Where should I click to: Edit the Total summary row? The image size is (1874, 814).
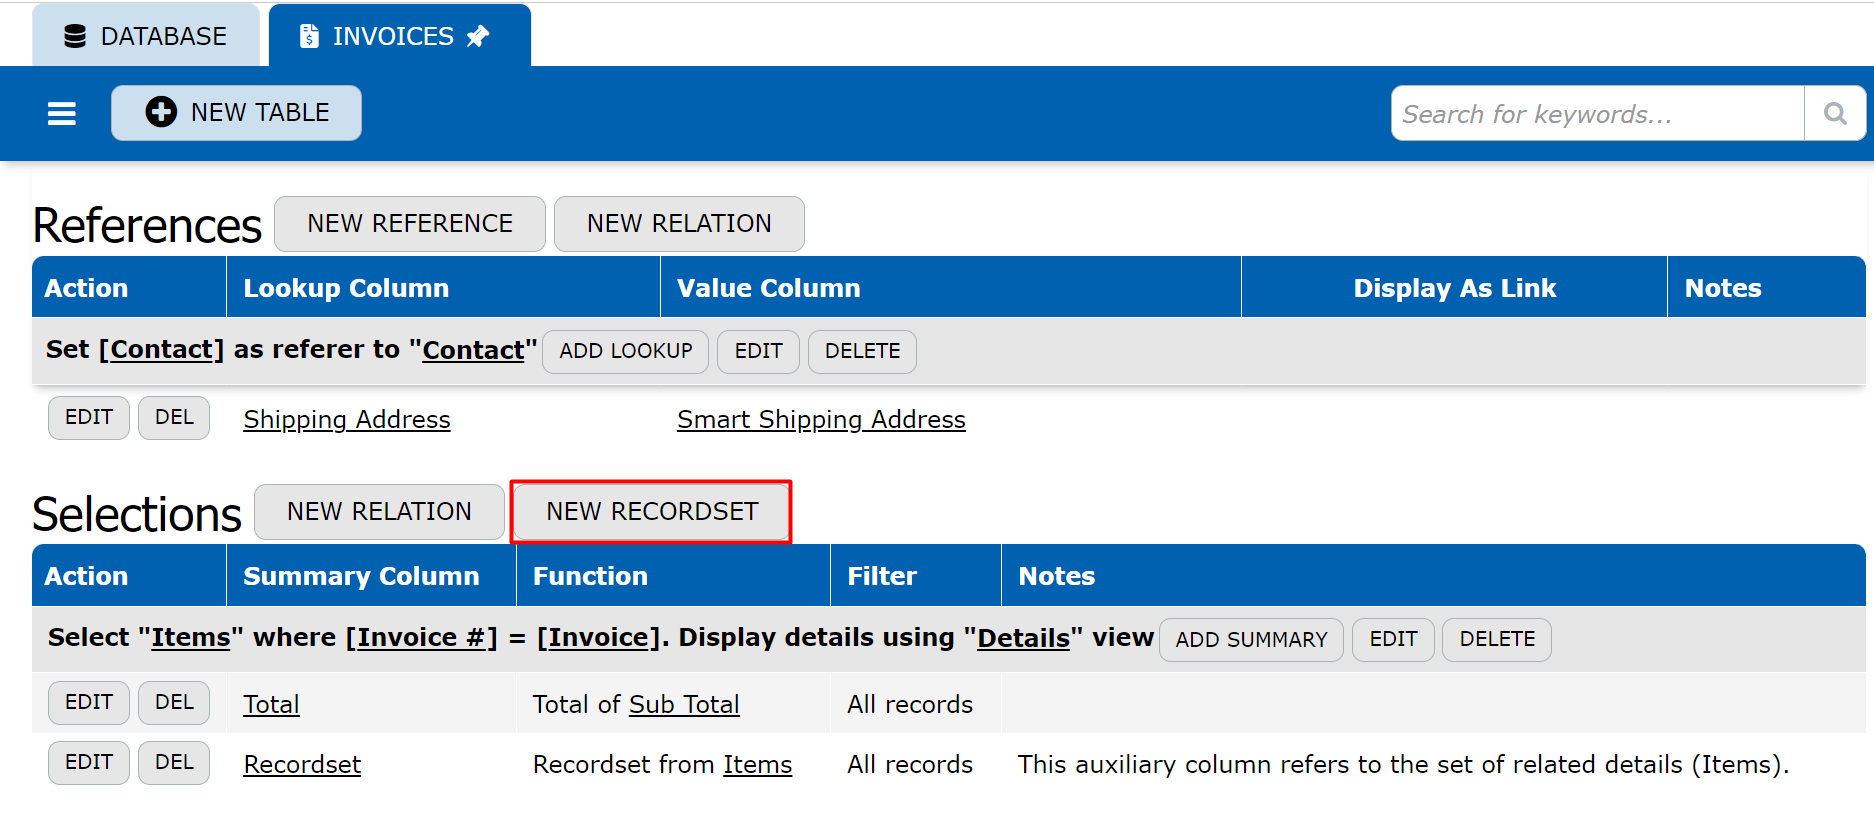pos(89,703)
